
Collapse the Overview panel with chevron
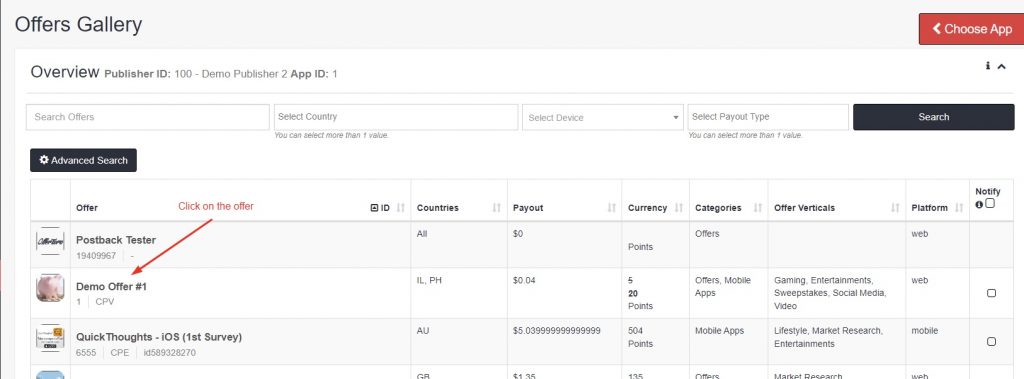(1001, 67)
